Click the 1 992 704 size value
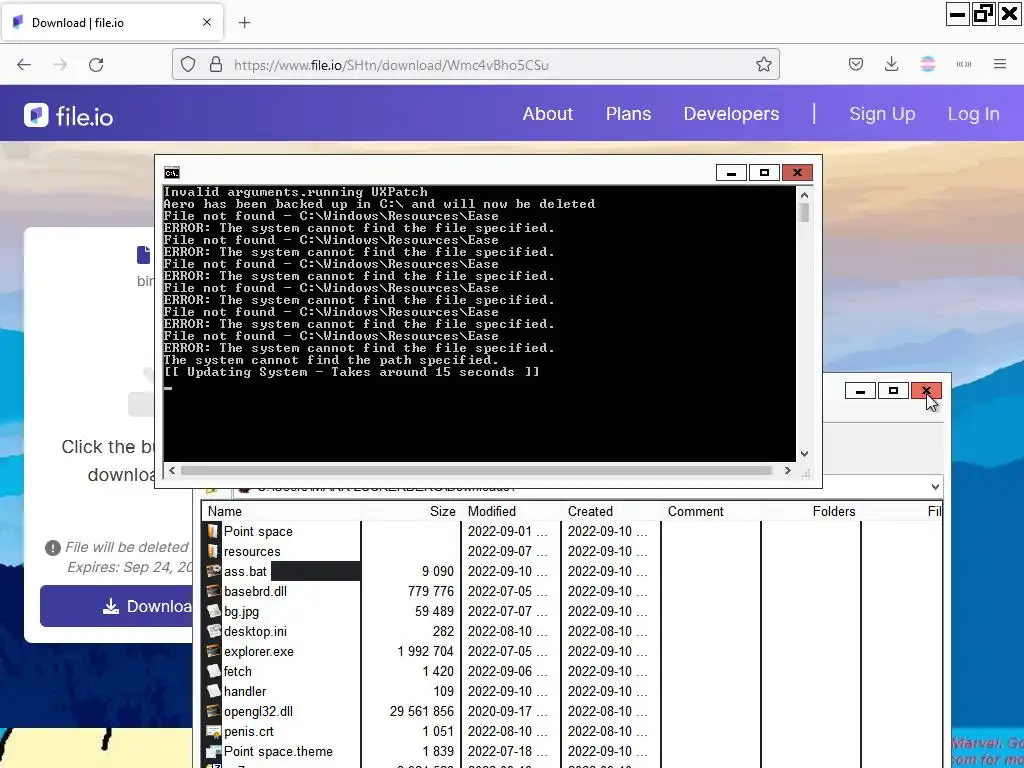1024x768 pixels. (425, 652)
